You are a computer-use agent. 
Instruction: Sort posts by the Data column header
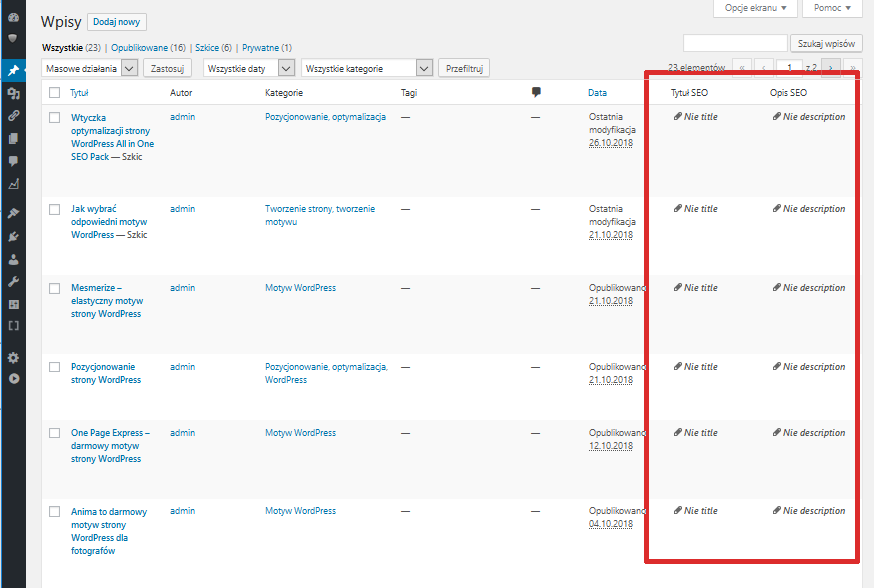(x=597, y=93)
